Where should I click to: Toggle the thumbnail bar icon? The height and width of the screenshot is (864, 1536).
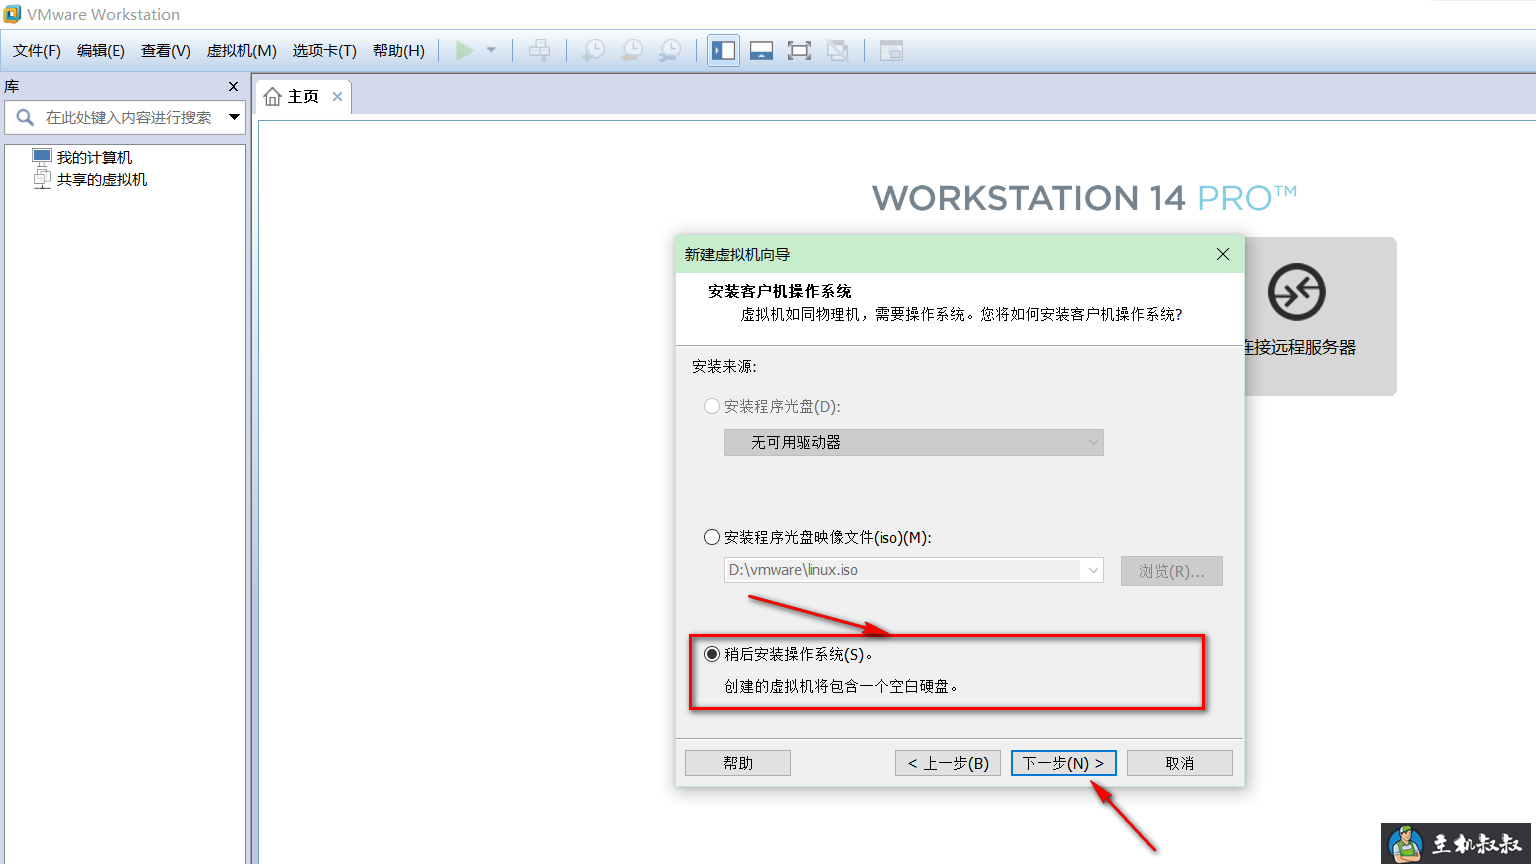point(761,50)
